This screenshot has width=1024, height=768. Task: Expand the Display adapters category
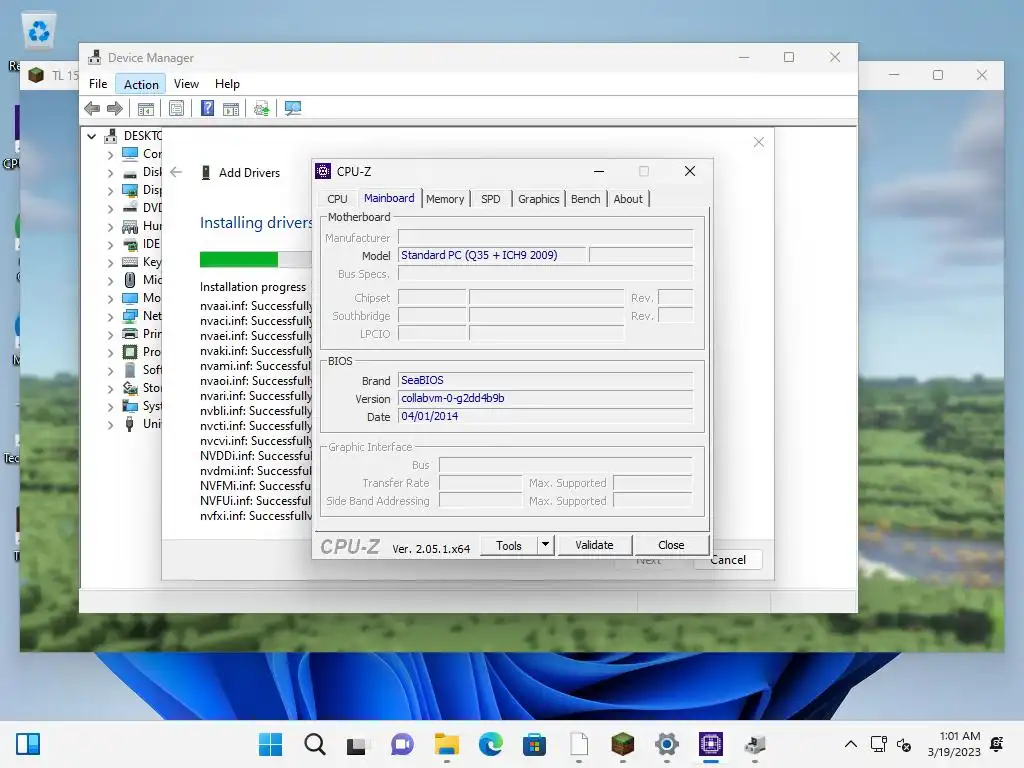[x=110, y=191]
